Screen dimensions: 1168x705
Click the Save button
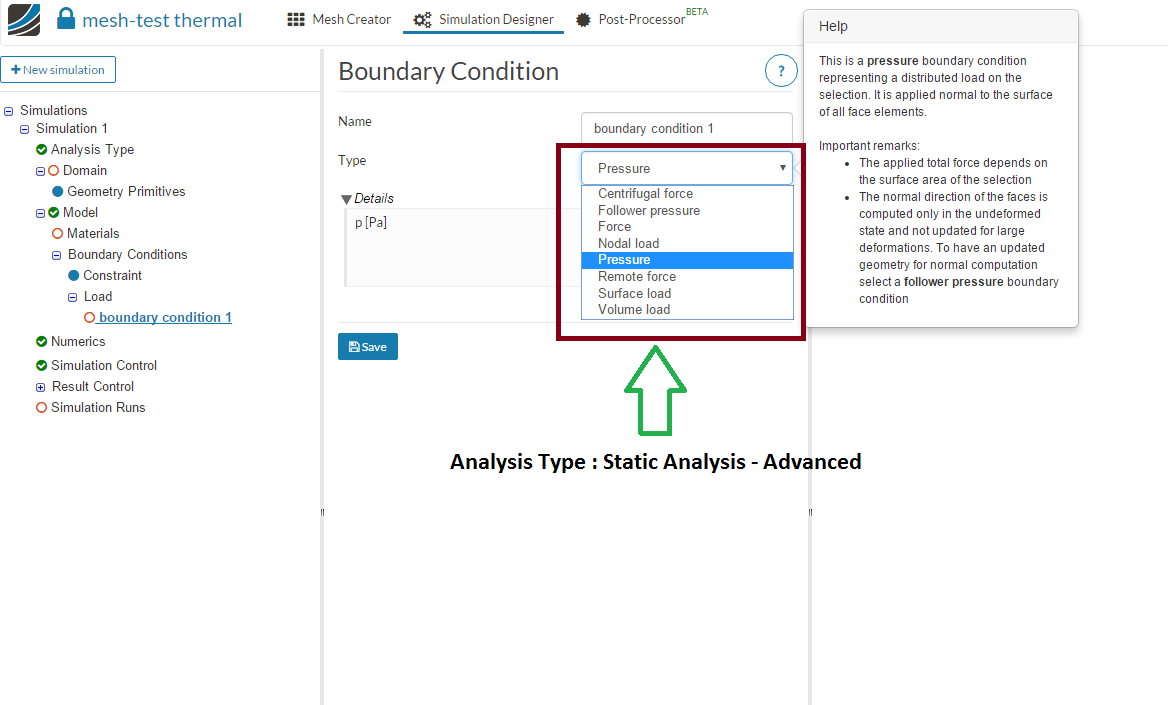coord(368,347)
